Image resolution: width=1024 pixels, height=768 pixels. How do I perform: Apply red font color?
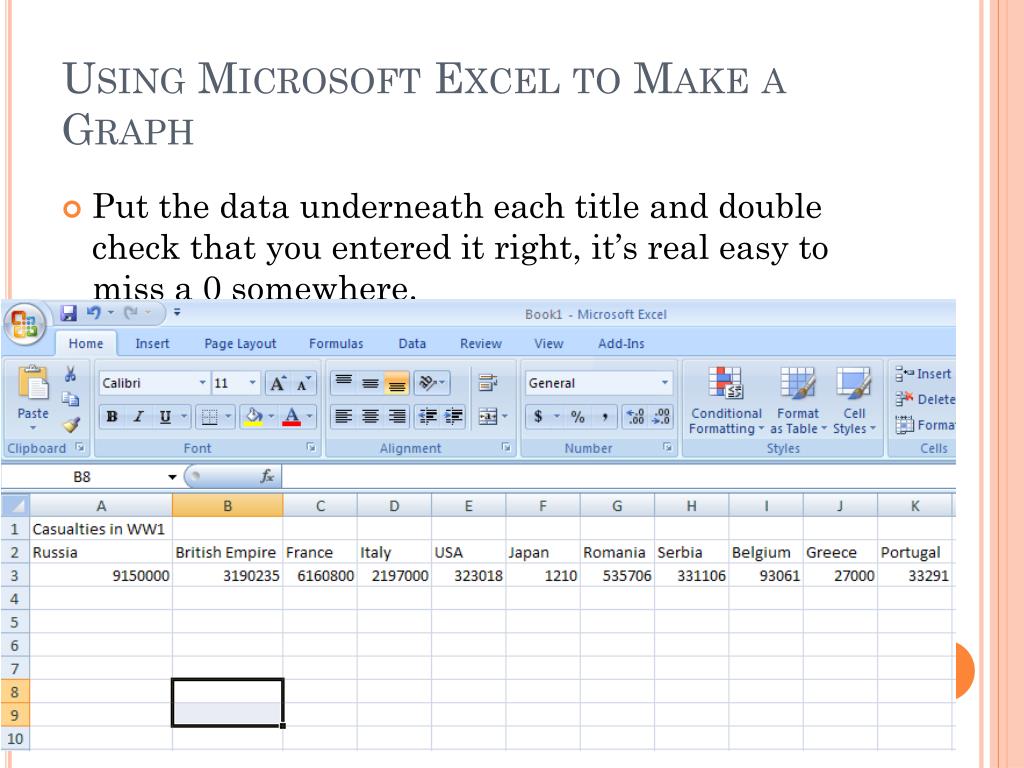pyautogui.click(x=291, y=416)
